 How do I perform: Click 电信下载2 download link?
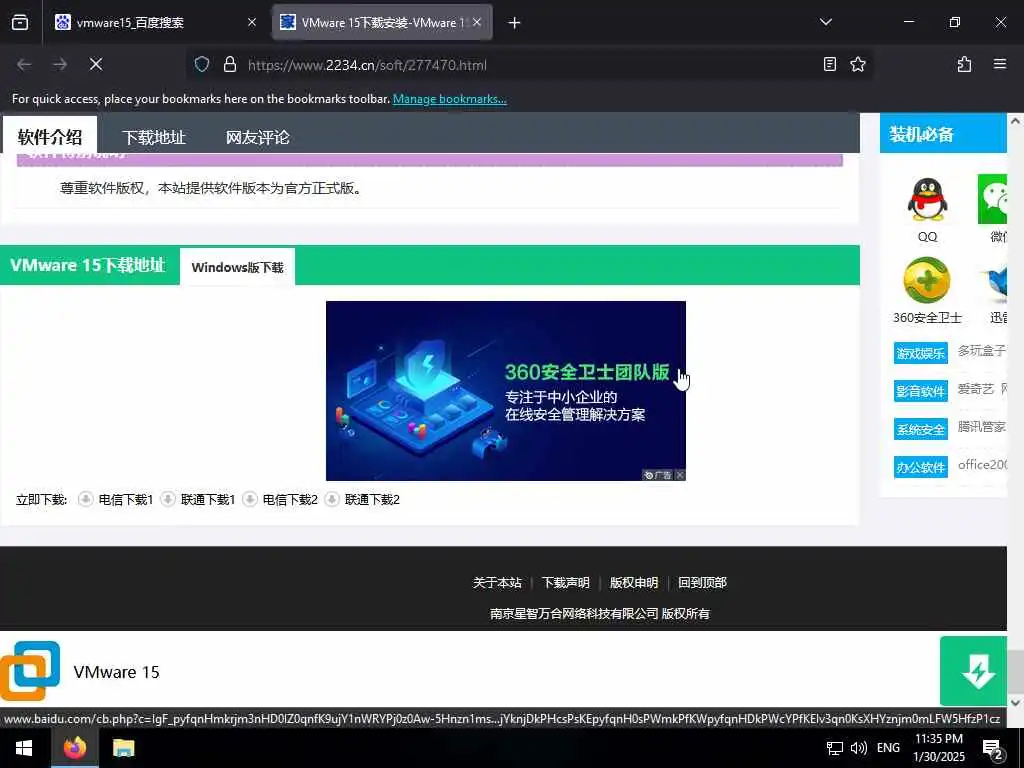290,500
